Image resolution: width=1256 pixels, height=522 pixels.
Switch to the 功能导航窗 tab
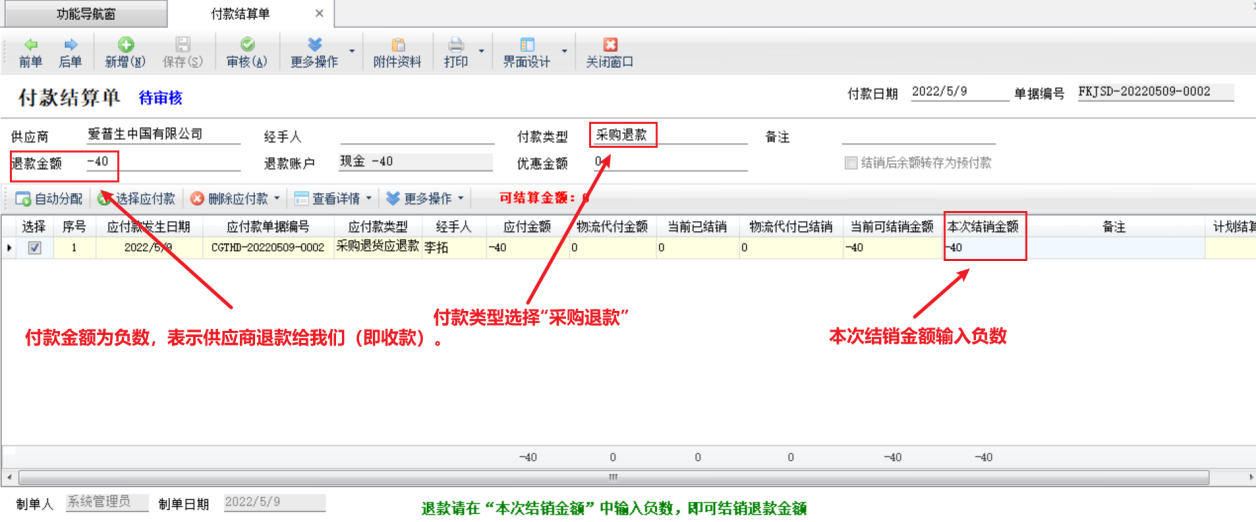tap(84, 14)
